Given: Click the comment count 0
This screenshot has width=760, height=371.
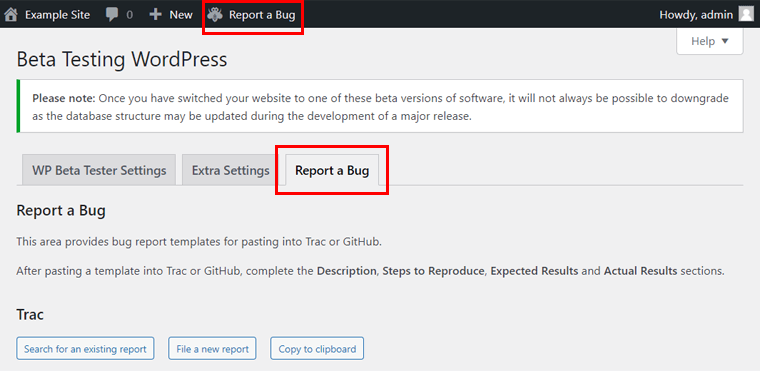Looking at the screenshot, I should tap(129, 15).
